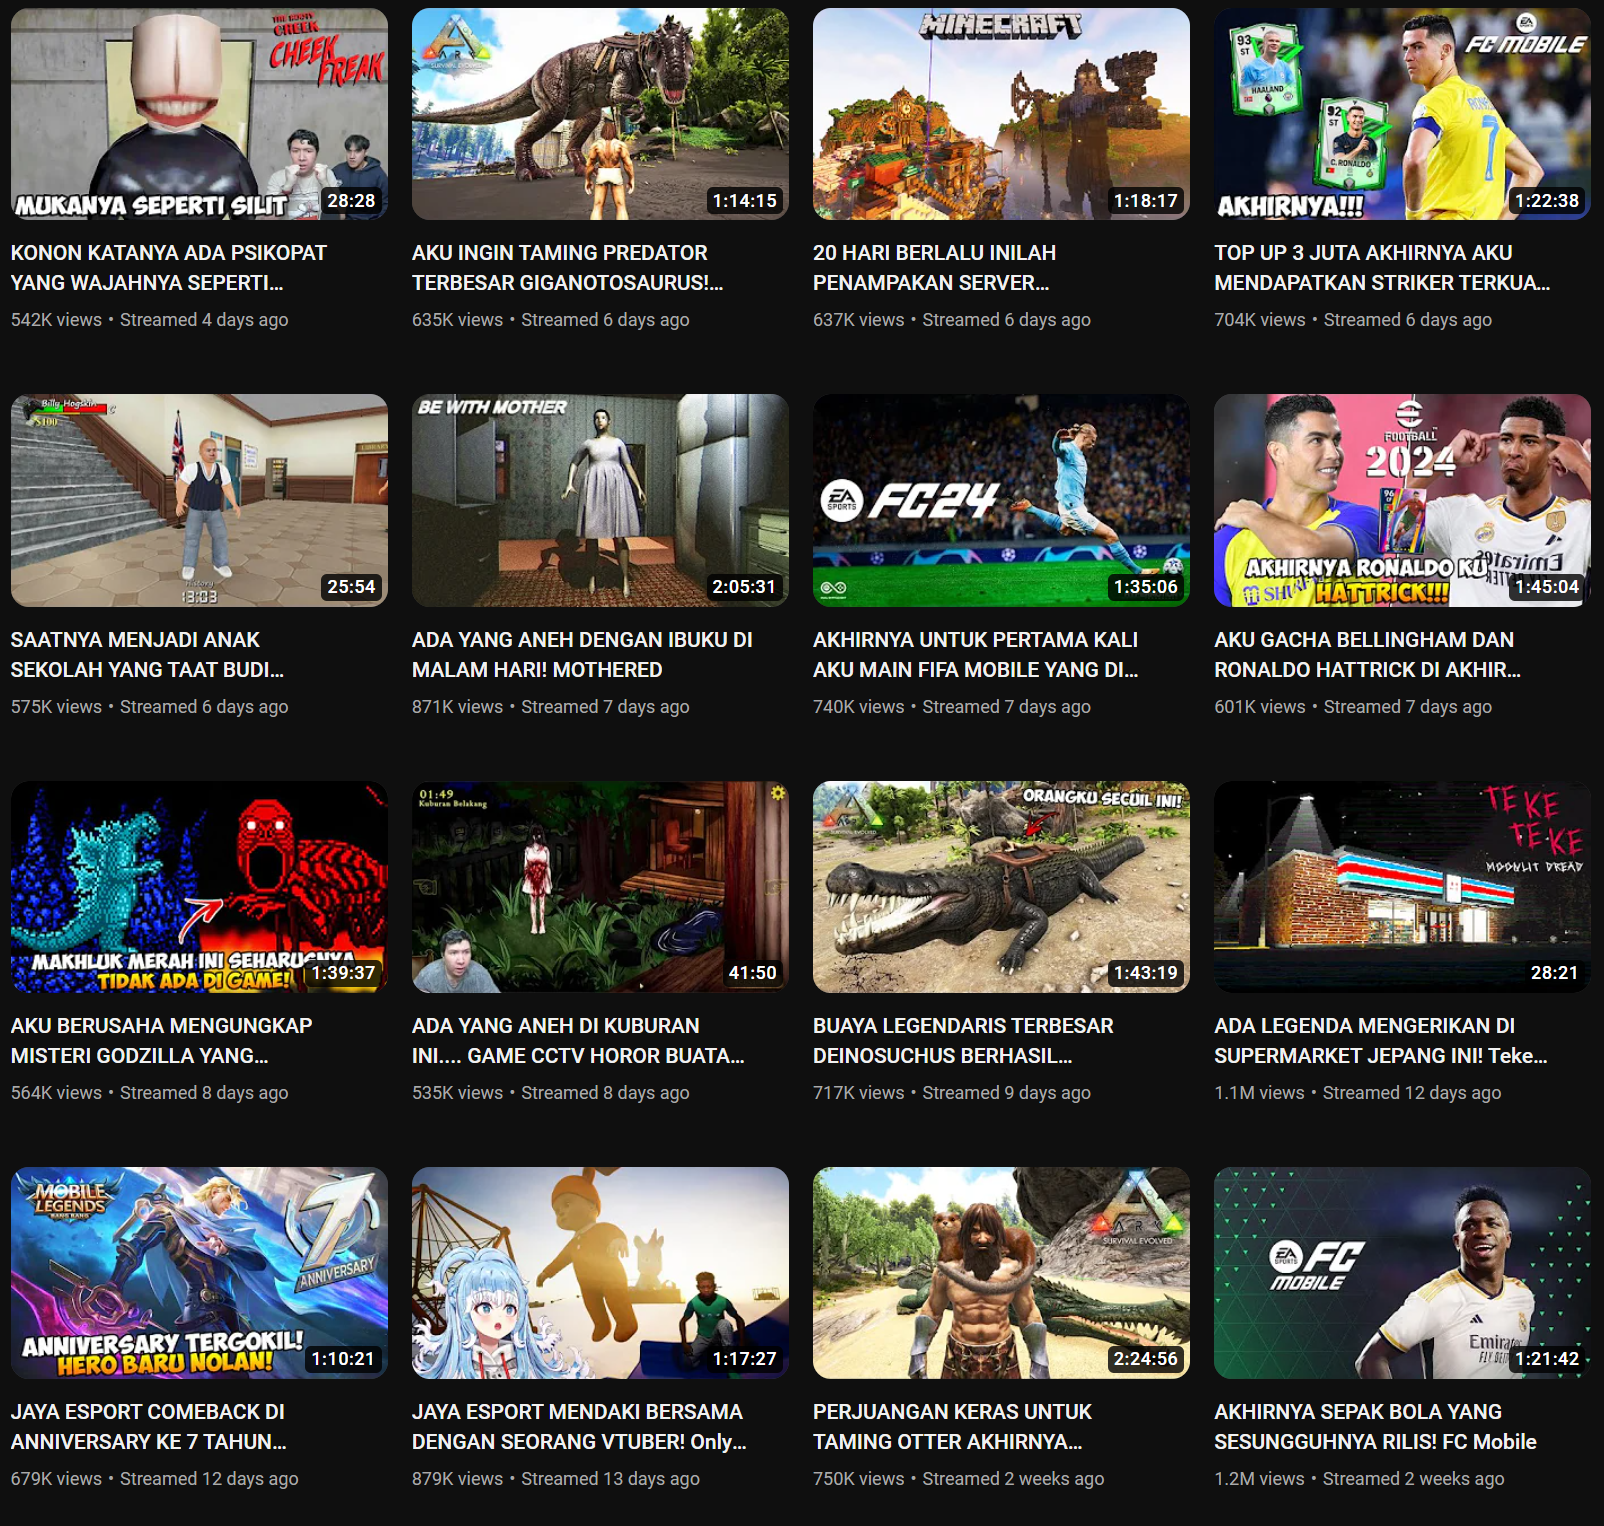Click '871K views • Streamed 7 days ago' text

coord(551,707)
